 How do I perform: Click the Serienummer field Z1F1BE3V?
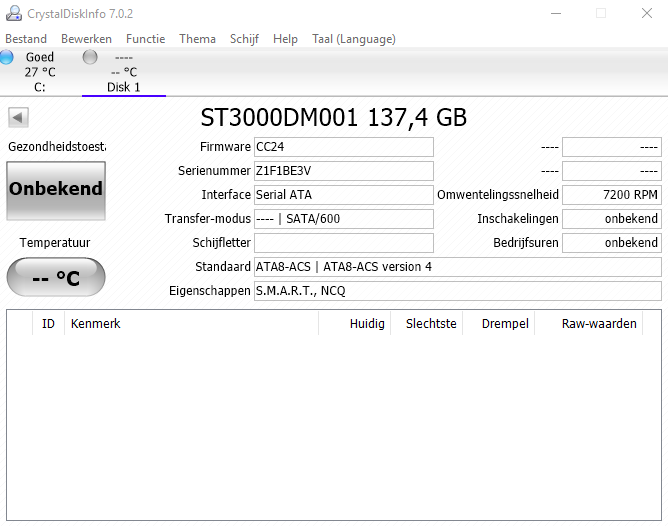pyautogui.click(x=344, y=171)
